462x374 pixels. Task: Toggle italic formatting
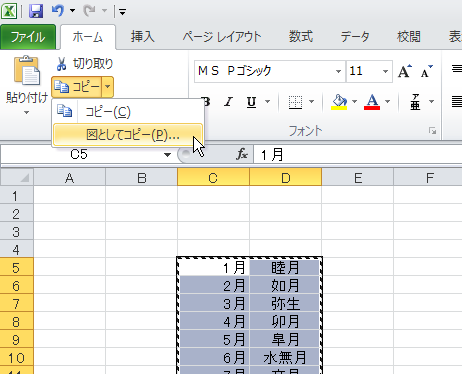click(228, 101)
